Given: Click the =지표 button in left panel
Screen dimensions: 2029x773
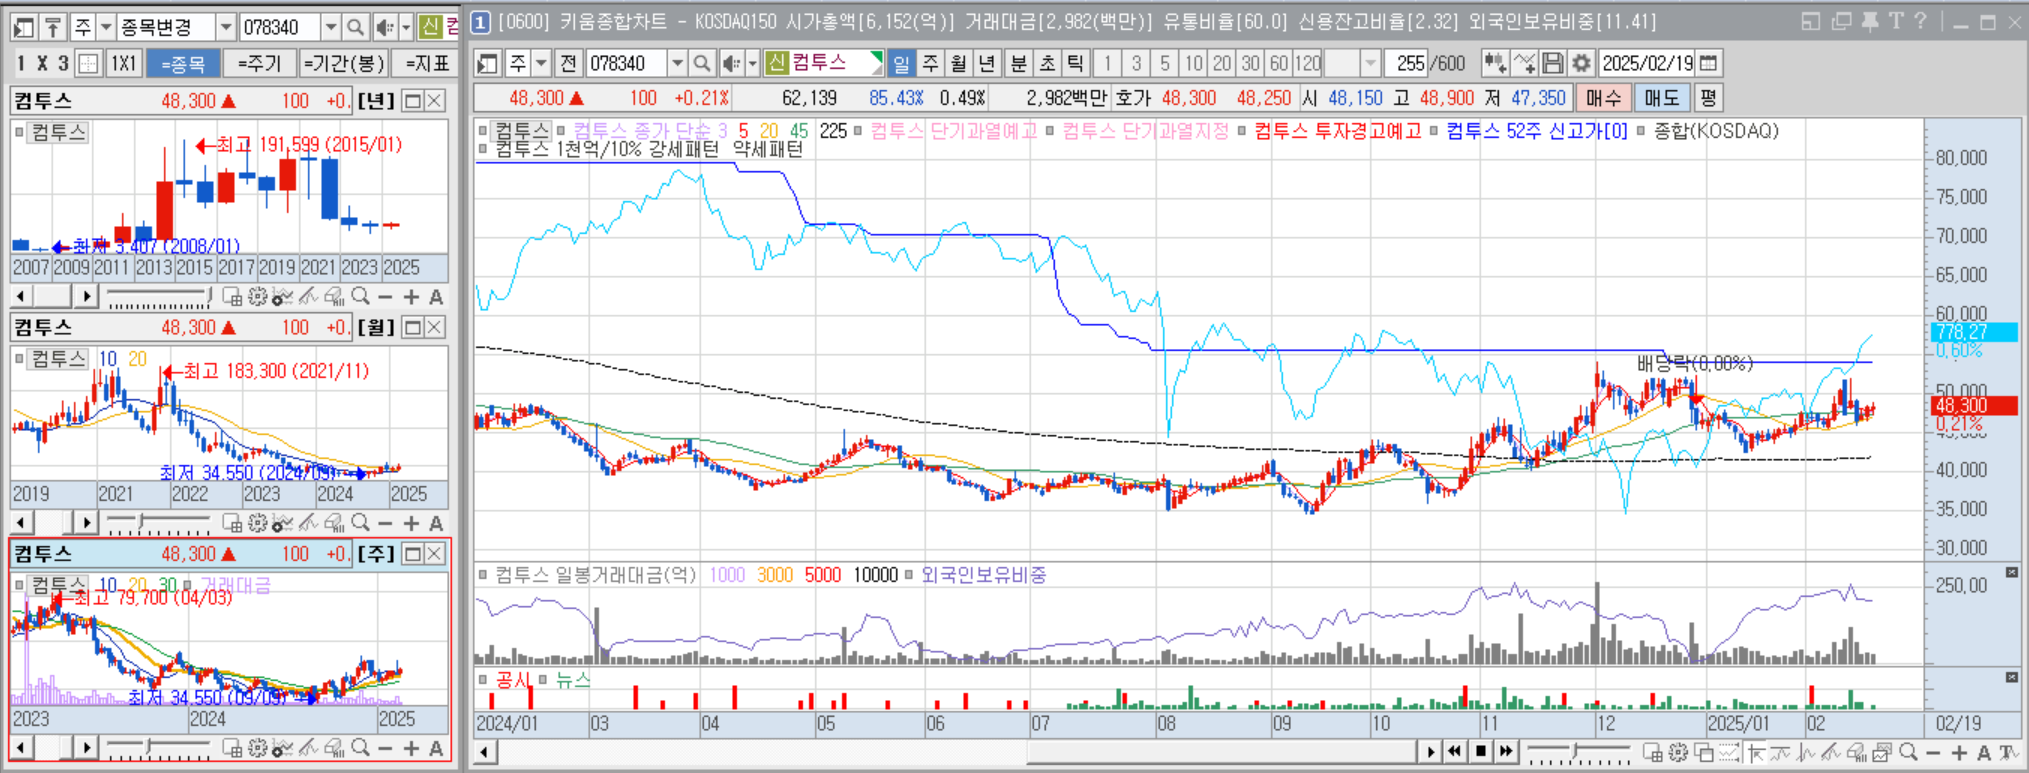Looking at the screenshot, I should pos(426,63).
